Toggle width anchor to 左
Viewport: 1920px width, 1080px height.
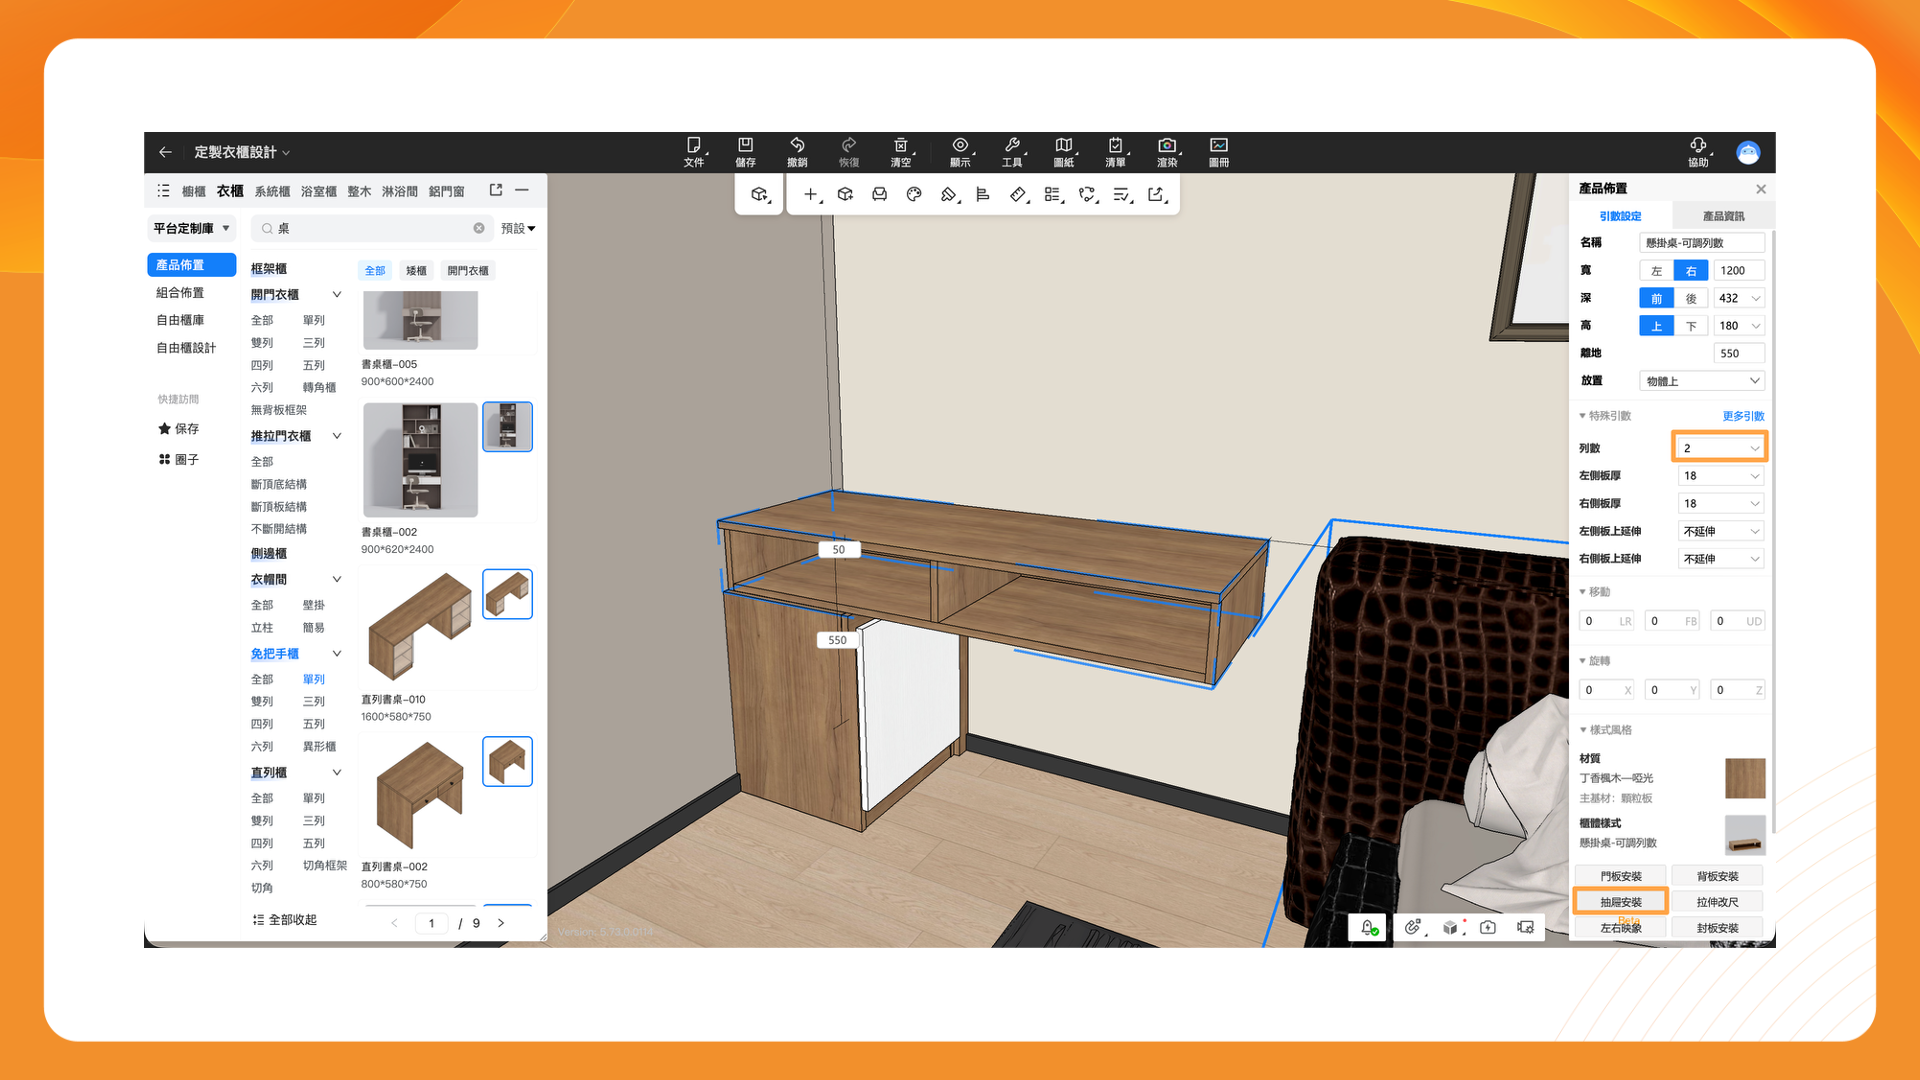click(1656, 271)
